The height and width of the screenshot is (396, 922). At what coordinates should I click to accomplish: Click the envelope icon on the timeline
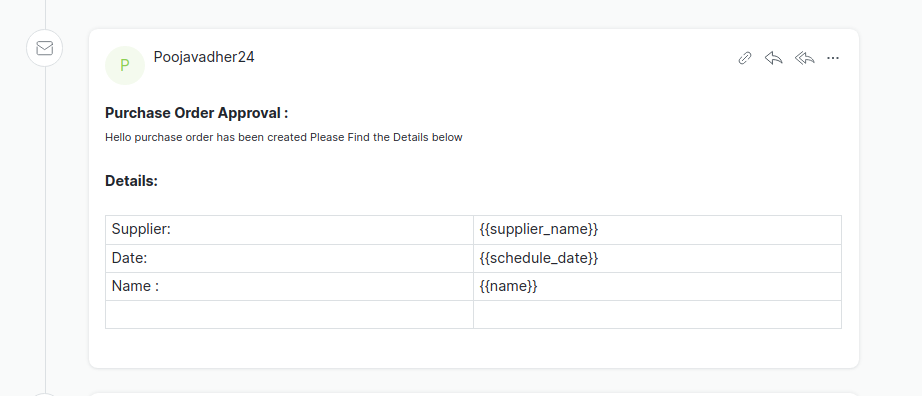[x=45, y=48]
